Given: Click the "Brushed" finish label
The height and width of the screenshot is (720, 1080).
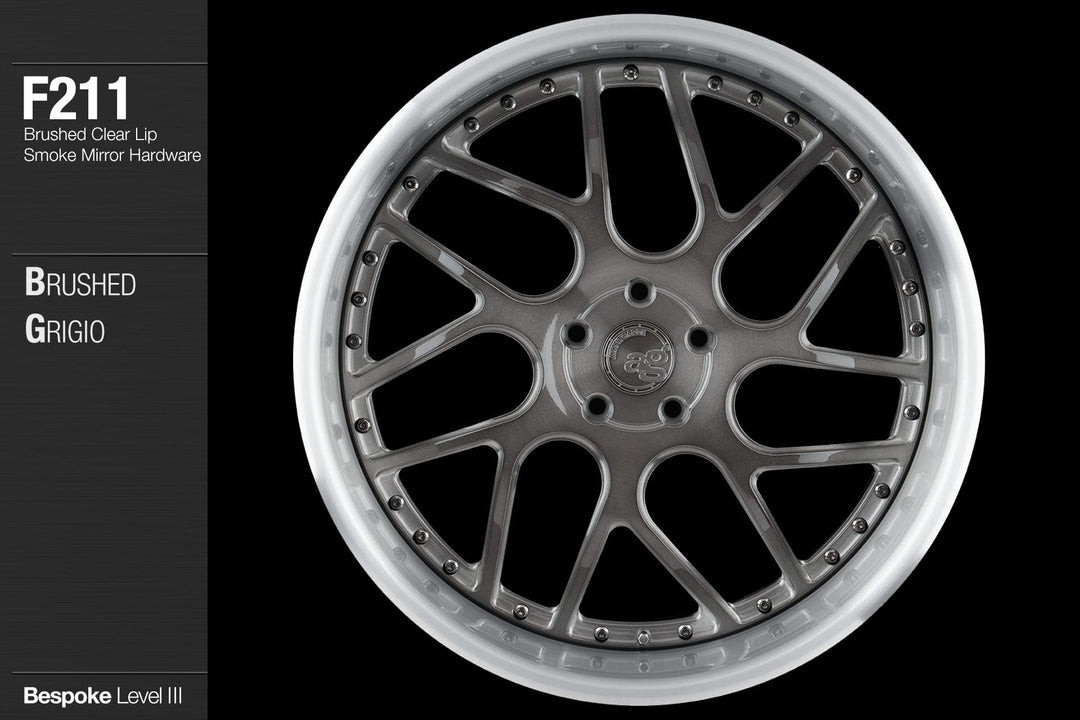Looking at the screenshot, I should (80, 284).
